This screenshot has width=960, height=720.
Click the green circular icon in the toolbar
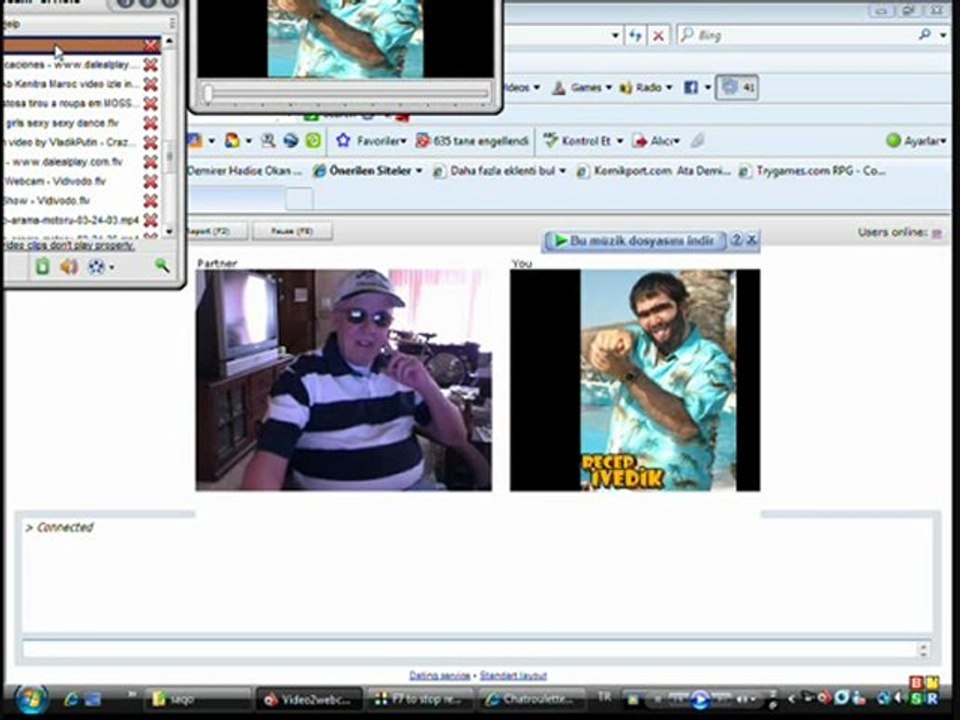click(313, 141)
